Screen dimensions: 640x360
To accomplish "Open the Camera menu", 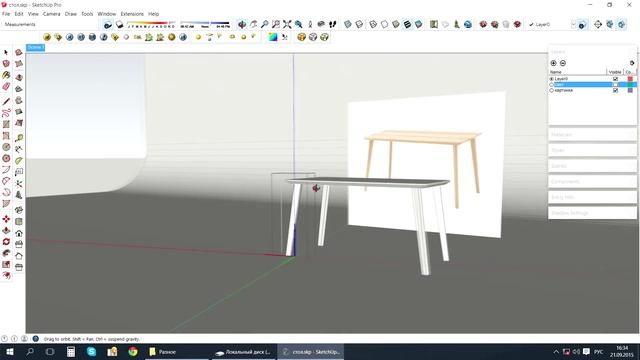I will point(51,14).
